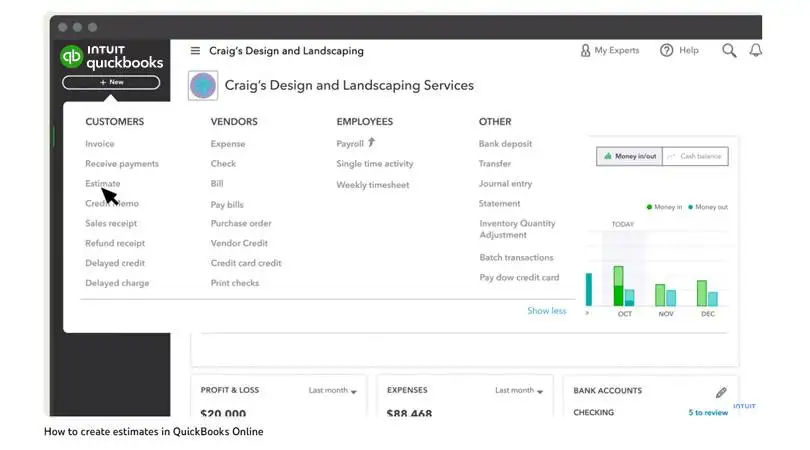Open the hamburger navigation menu
Image resolution: width=810 pixels, height=450 pixels.
(195, 51)
